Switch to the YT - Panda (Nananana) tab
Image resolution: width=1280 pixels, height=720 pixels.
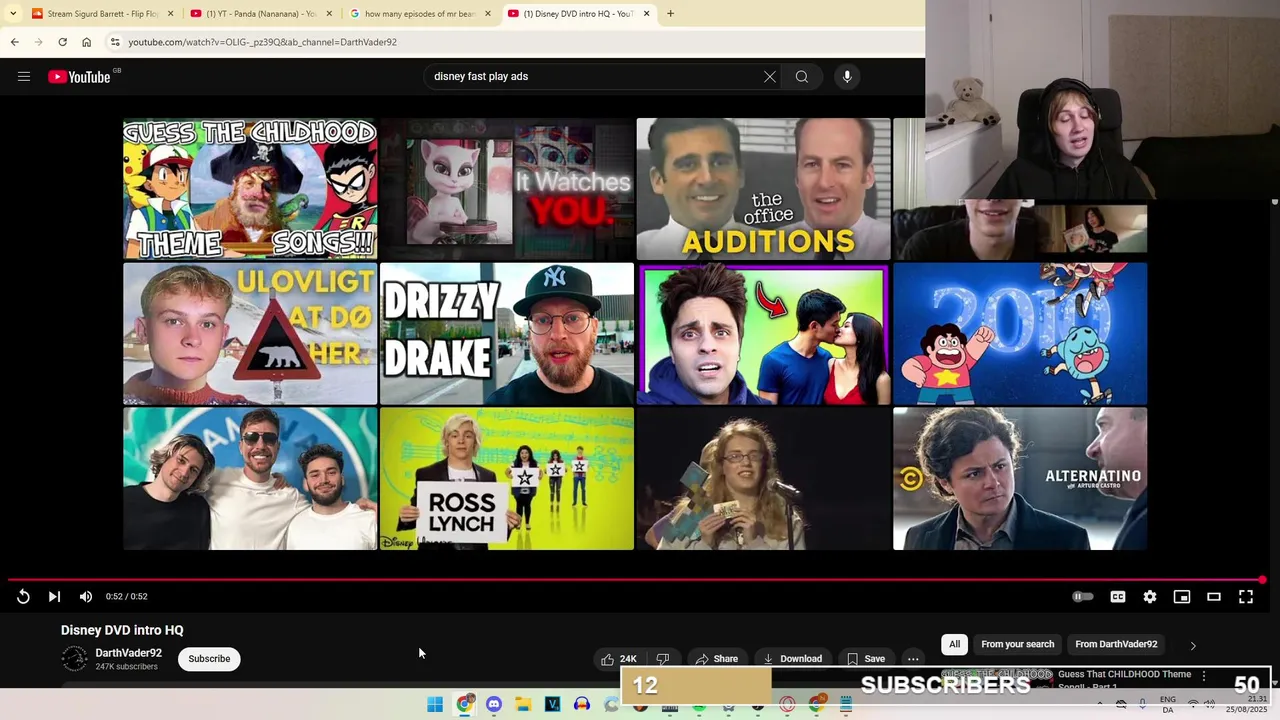[x=260, y=14]
